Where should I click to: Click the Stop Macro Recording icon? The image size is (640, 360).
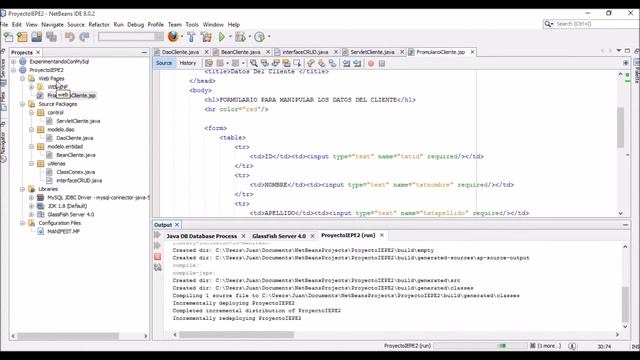point(382,63)
